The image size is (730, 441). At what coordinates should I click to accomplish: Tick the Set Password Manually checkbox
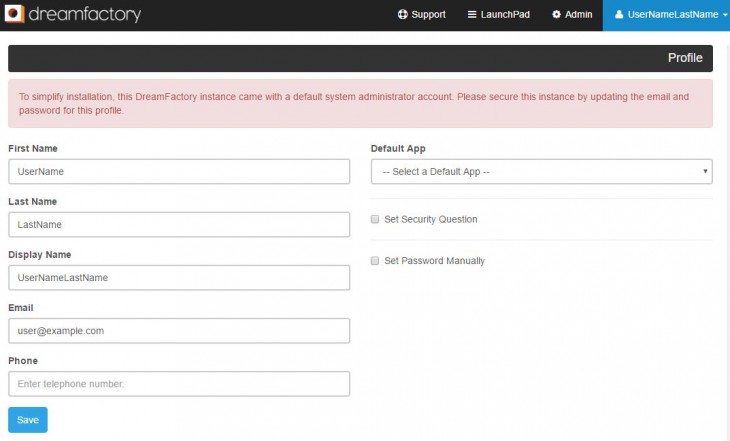coord(375,261)
